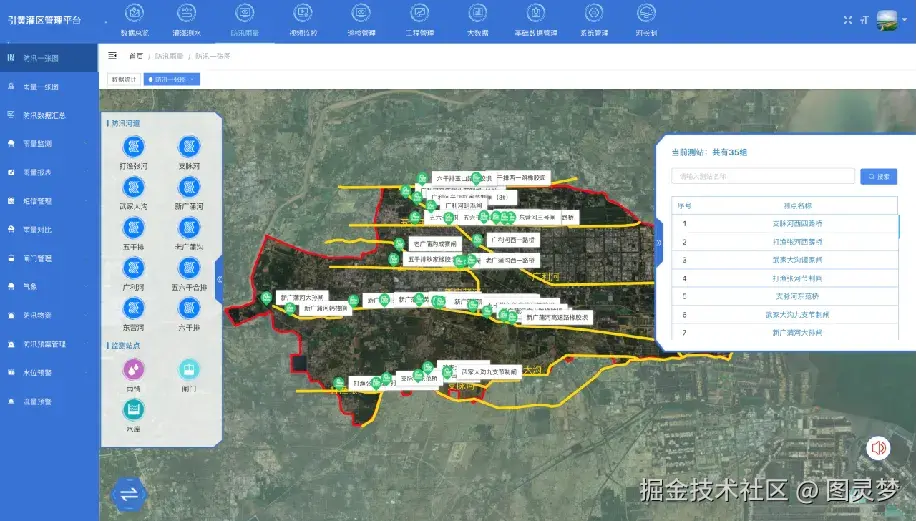
Task: Select station row 5 支脉河东范桥
Action: click(785, 296)
